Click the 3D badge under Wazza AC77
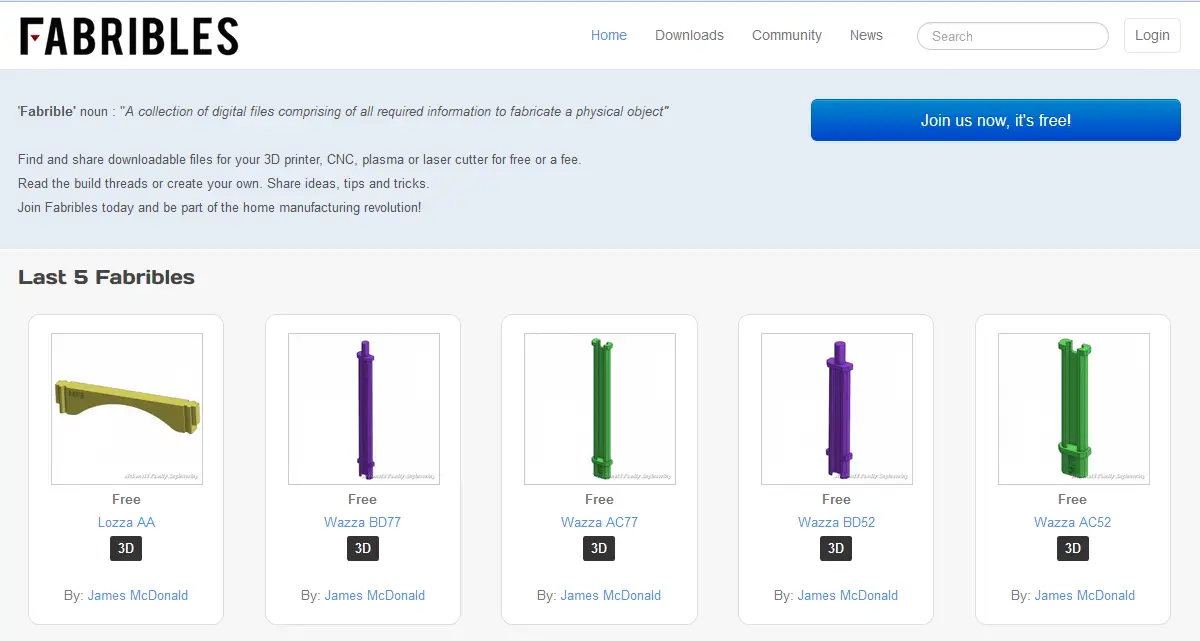The height and width of the screenshot is (641, 1200). coord(599,548)
